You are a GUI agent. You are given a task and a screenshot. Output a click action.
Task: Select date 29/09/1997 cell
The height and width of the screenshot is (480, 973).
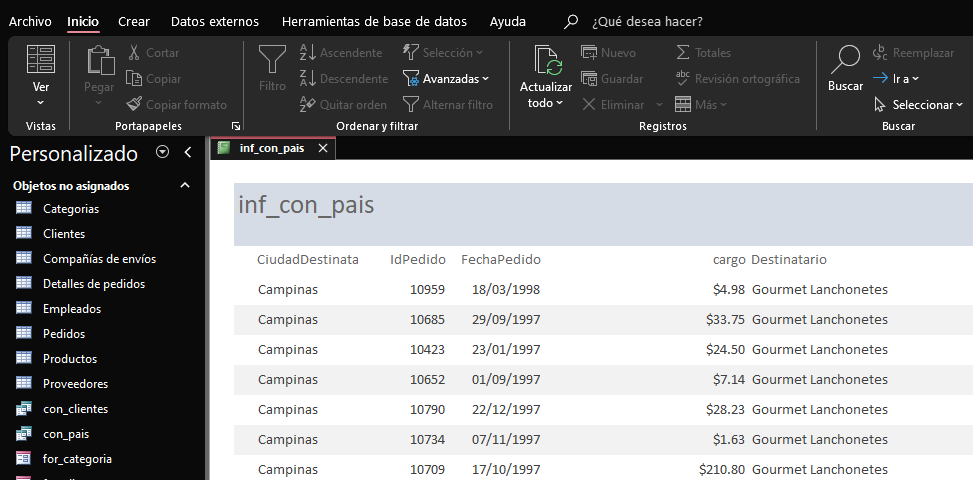click(506, 320)
